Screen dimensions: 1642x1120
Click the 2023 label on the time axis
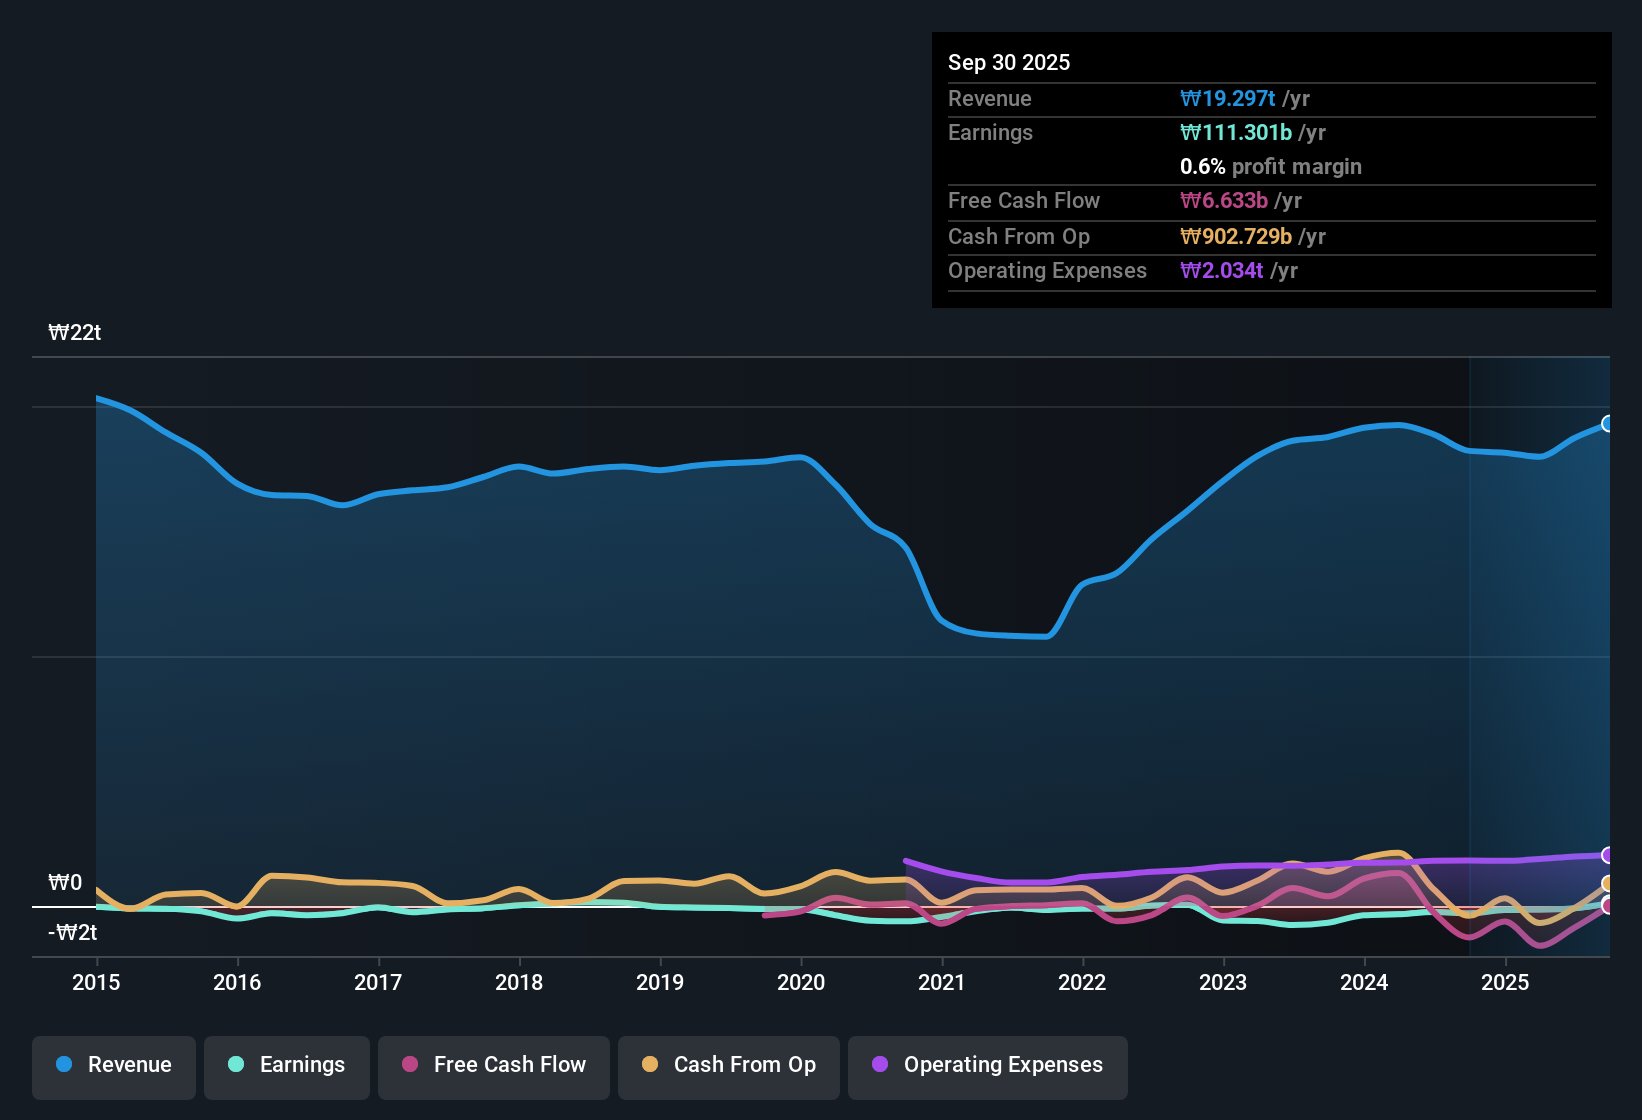1223,983
